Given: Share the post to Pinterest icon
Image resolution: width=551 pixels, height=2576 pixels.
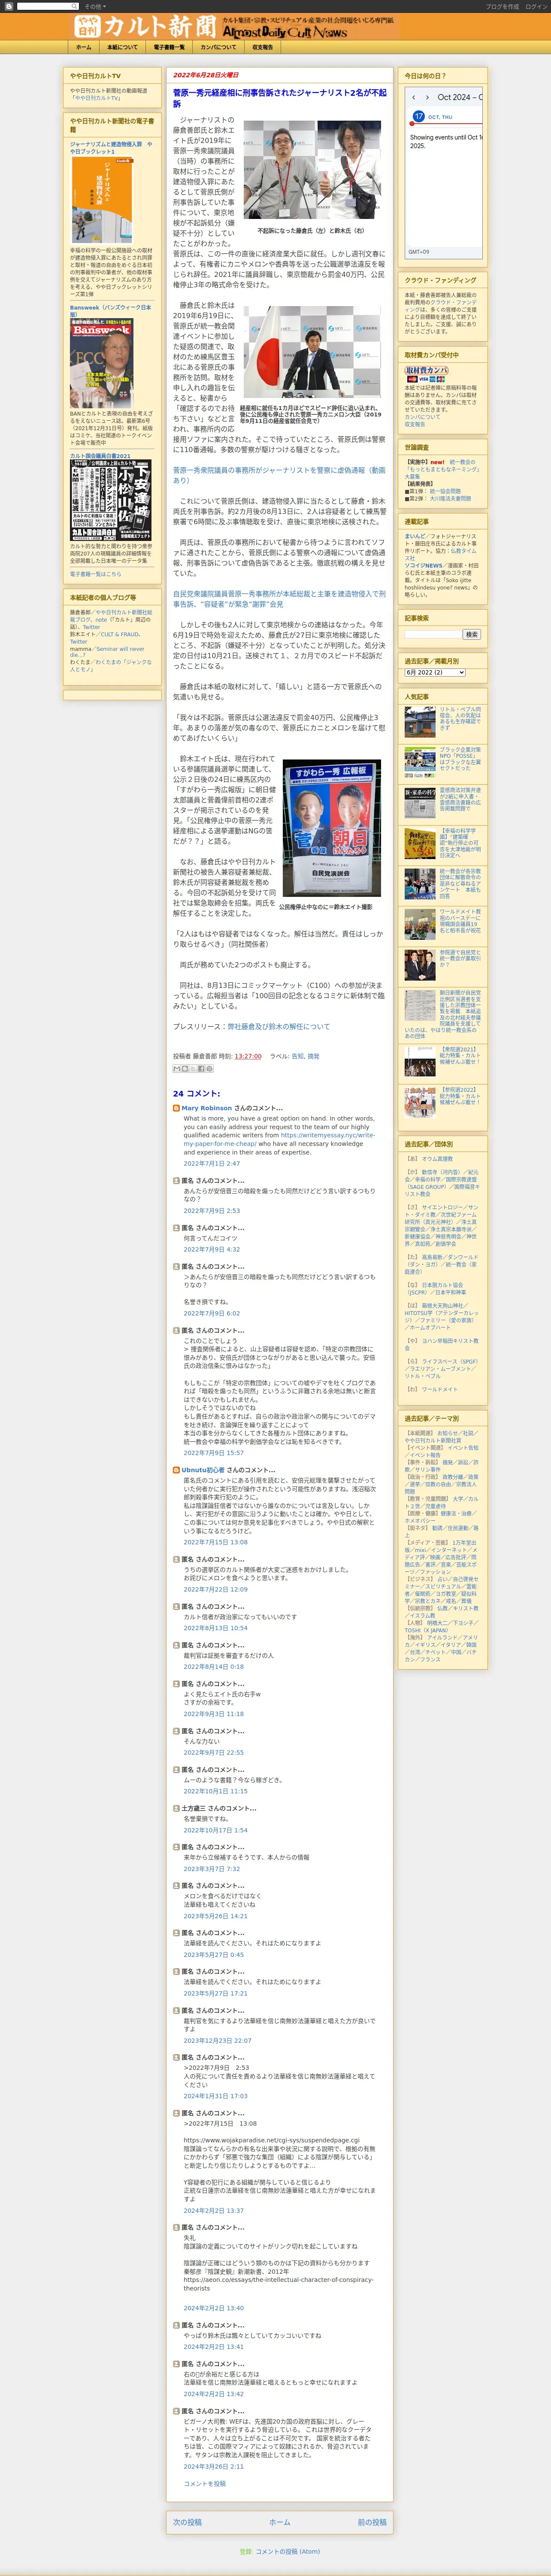Looking at the screenshot, I should [x=210, y=1069].
